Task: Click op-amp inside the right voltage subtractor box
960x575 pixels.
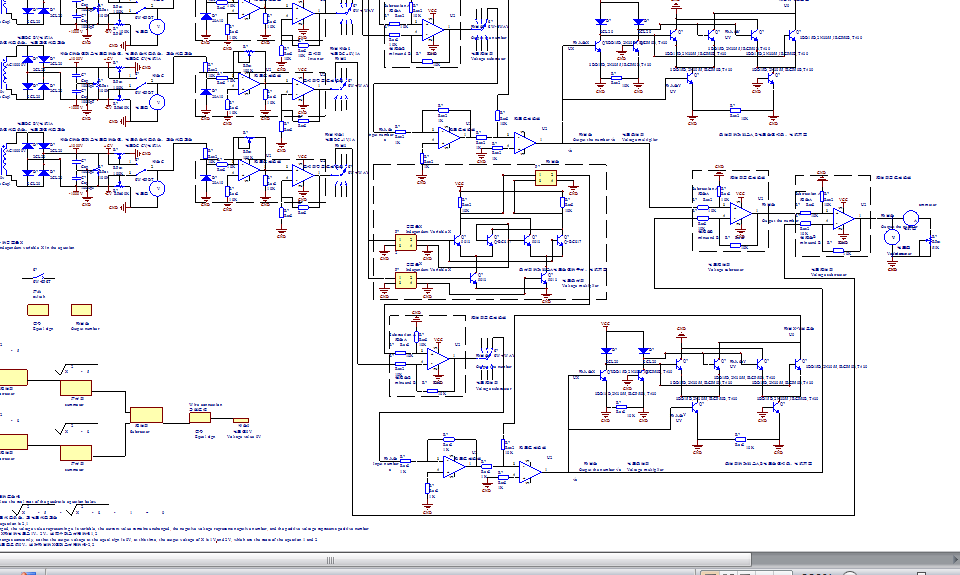Action: pos(843,217)
